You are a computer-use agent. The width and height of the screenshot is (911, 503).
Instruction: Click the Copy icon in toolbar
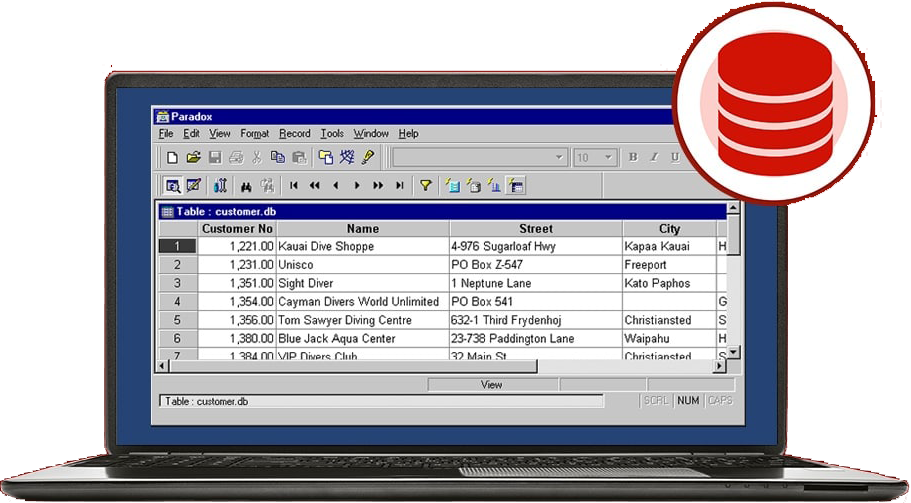click(x=278, y=157)
